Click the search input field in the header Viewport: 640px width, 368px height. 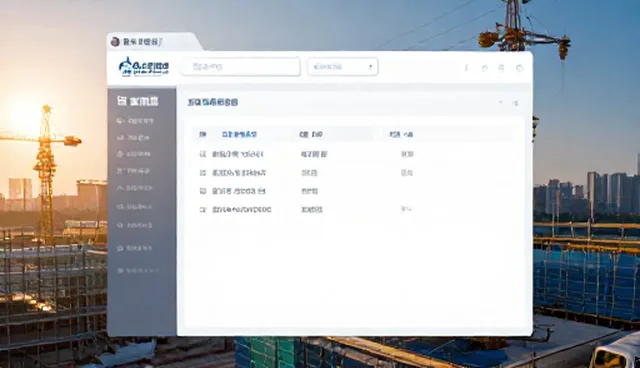coord(241,67)
